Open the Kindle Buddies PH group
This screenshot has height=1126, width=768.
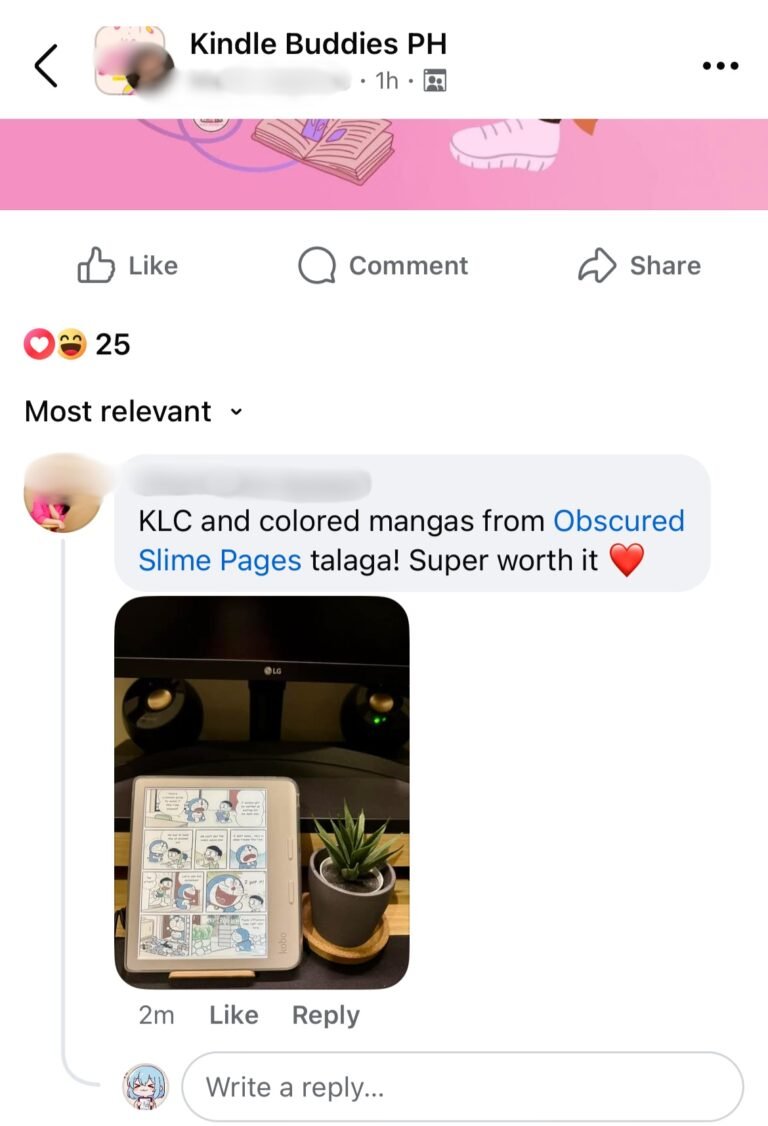(318, 43)
